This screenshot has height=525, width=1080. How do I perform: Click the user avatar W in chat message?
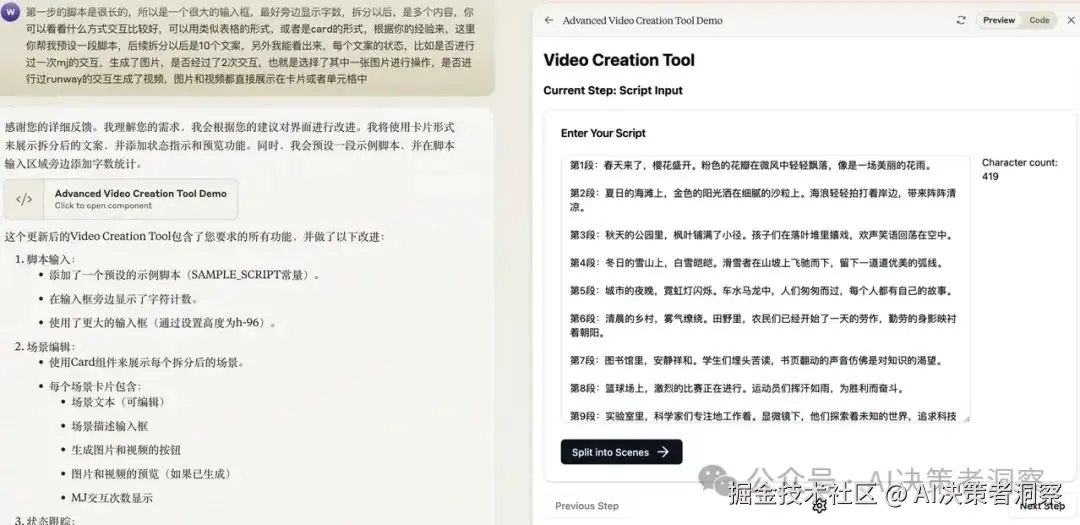(x=10, y=12)
